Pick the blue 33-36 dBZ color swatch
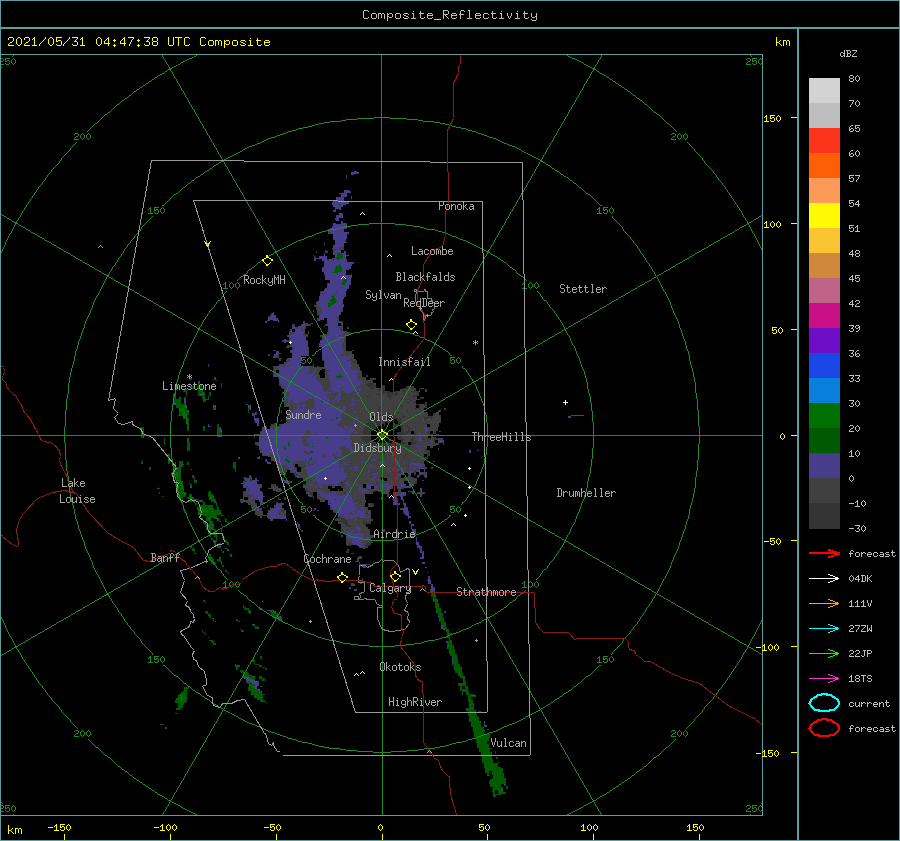The width and height of the screenshot is (900, 841). 824,366
